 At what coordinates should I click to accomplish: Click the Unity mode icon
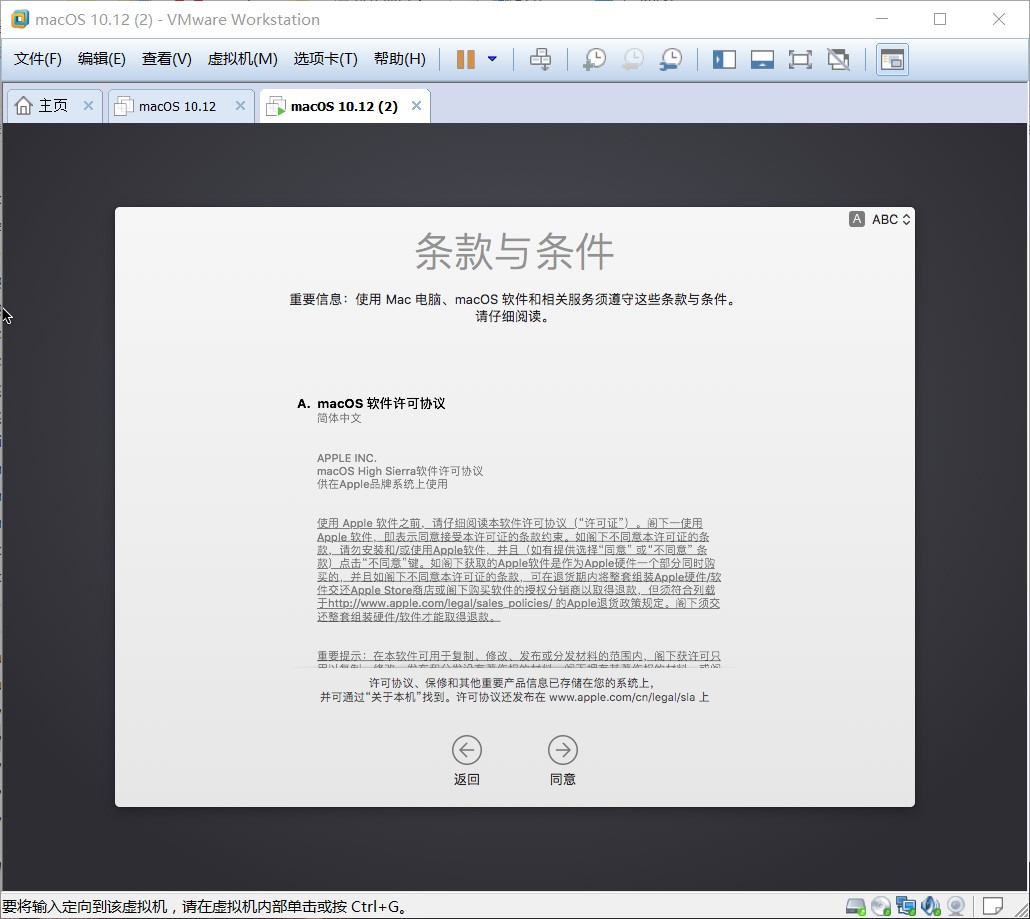[x=838, y=60]
